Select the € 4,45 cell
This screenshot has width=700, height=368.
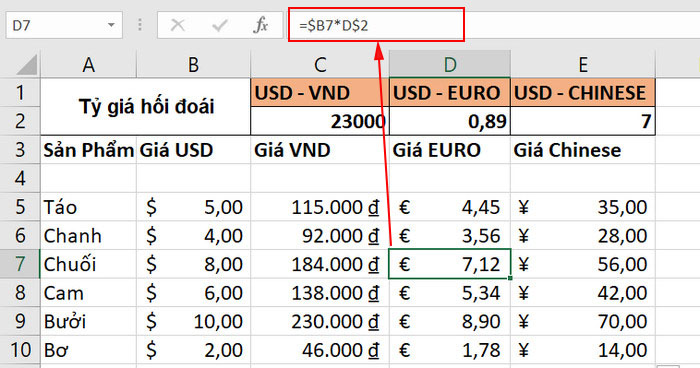[x=450, y=207]
